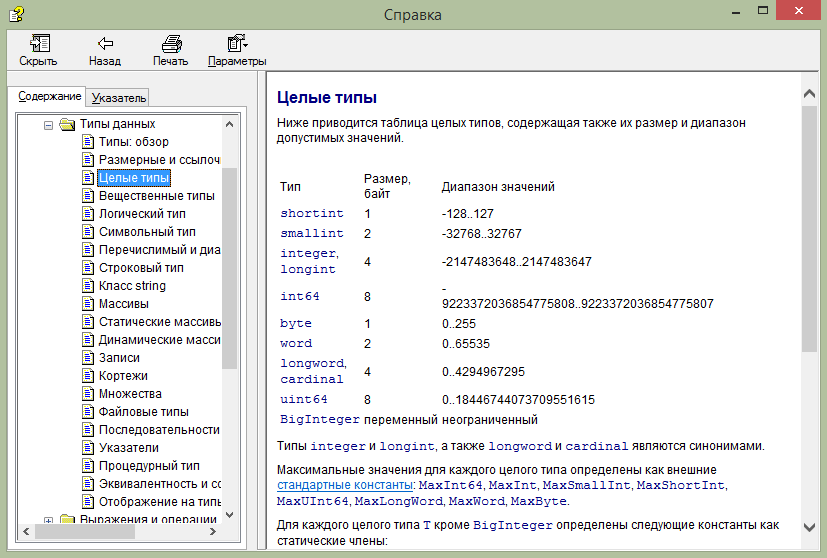Open the Типы: обзор topic

tap(133, 142)
